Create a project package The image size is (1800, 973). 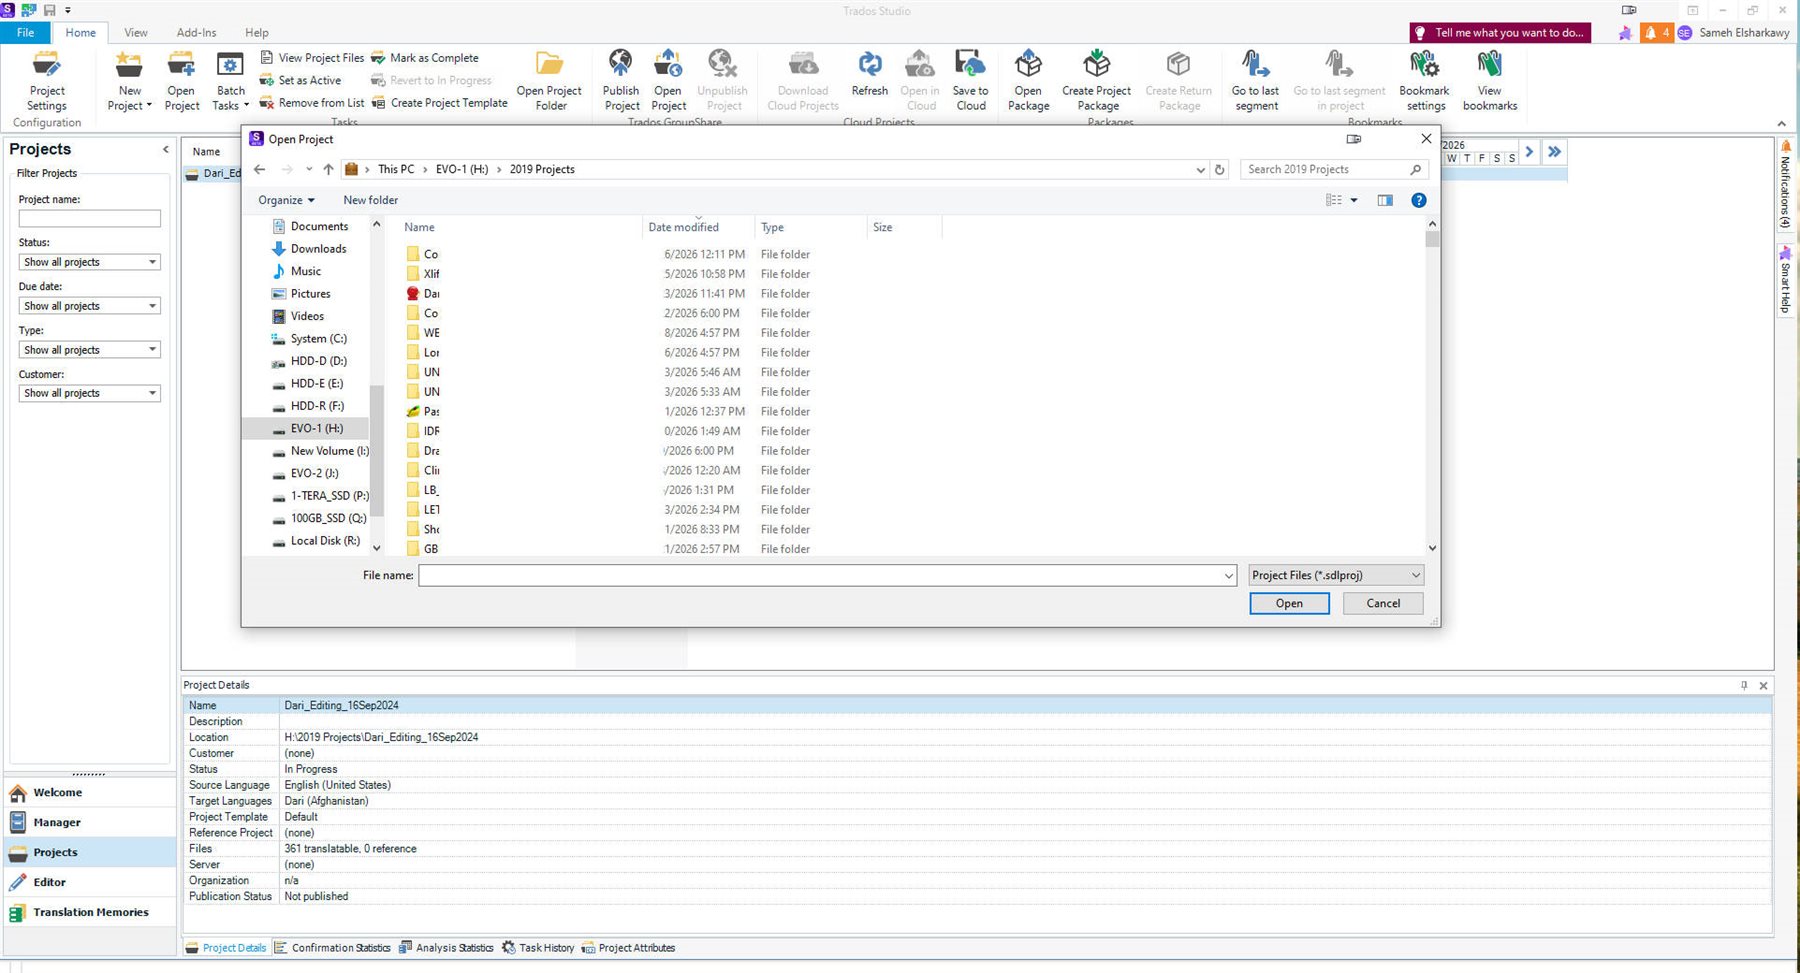[x=1095, y=78]
